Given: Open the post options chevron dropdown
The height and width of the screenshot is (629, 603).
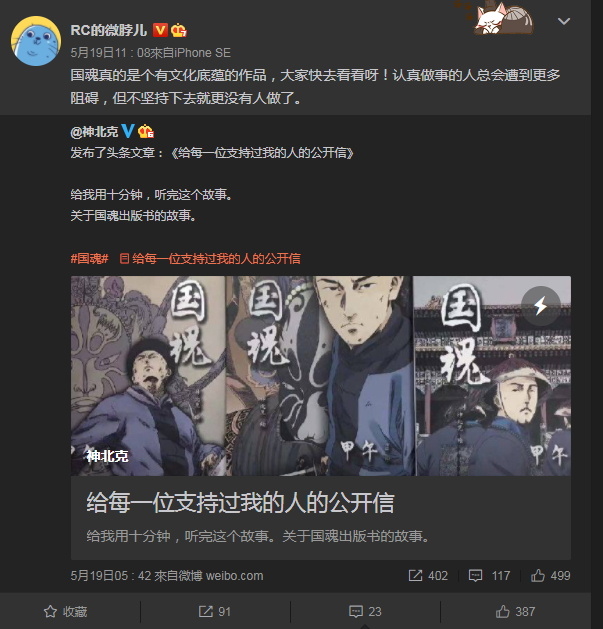Looking at the screenshot, I should click(x=564, y=21).
